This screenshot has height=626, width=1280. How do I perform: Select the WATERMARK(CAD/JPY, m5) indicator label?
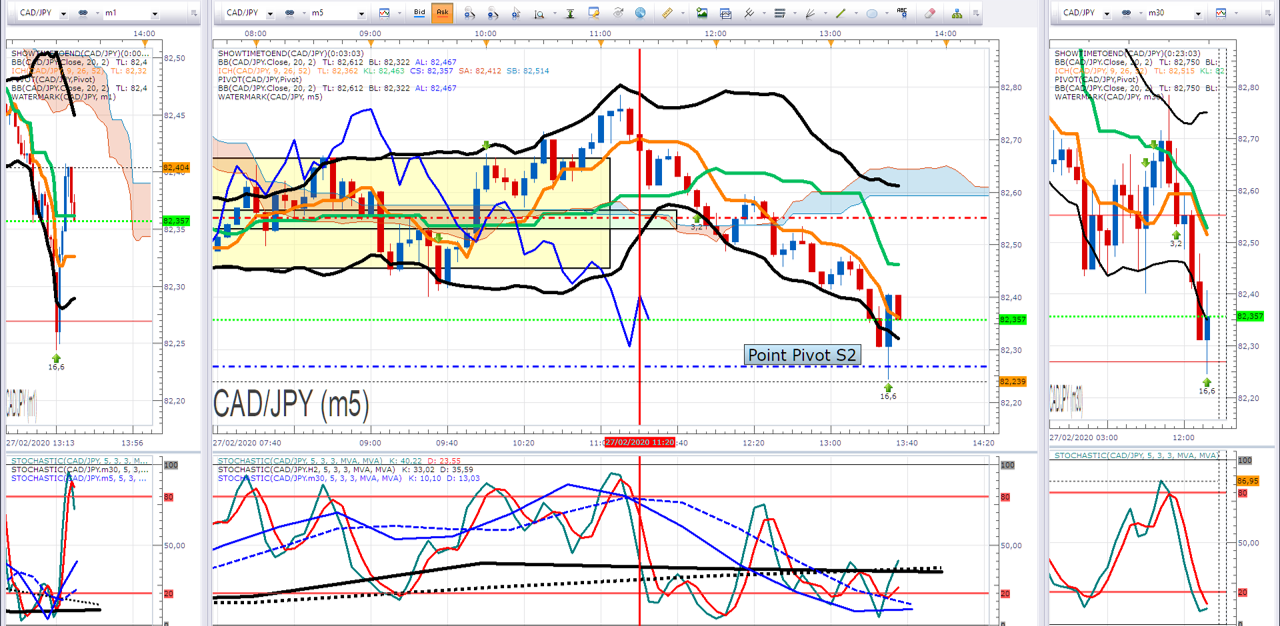pos(270,97)
